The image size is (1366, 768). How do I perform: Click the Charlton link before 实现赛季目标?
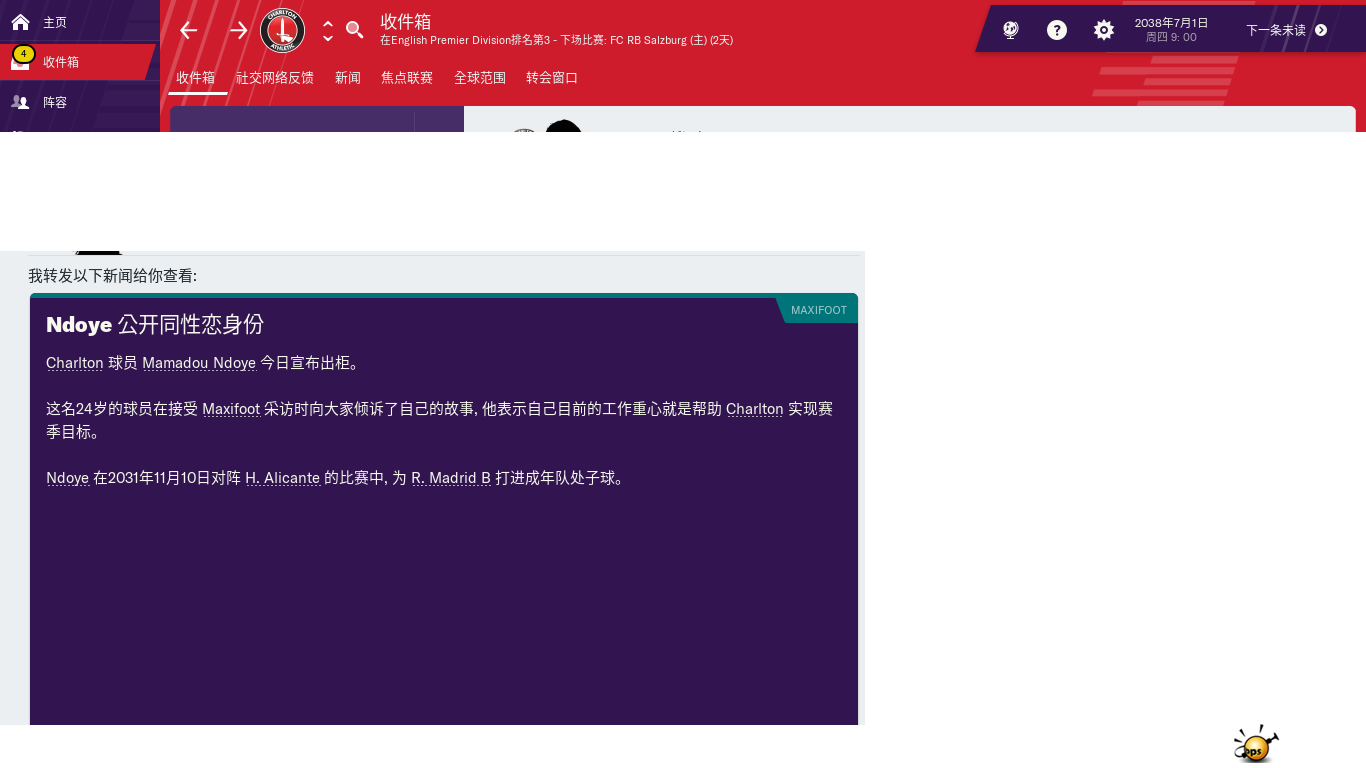click(x=755, y=409)
